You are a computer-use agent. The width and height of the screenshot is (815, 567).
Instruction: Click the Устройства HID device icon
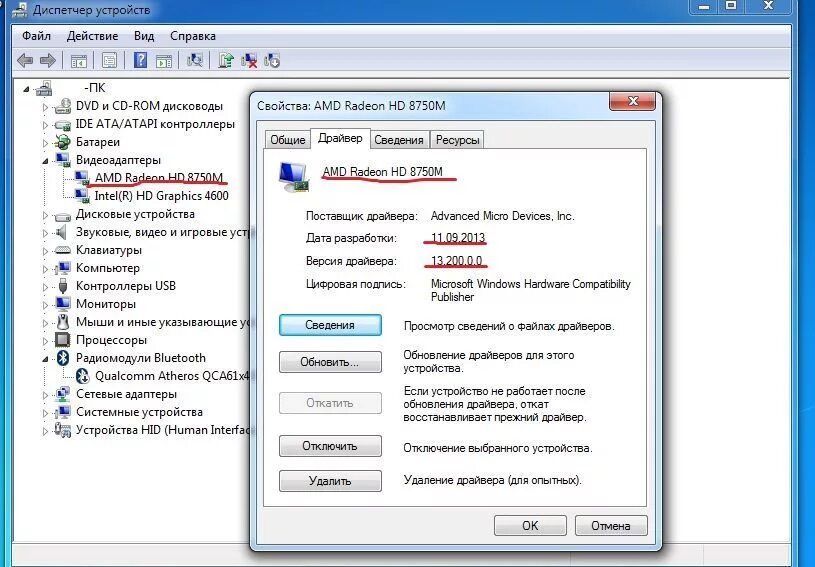point(63,430)
